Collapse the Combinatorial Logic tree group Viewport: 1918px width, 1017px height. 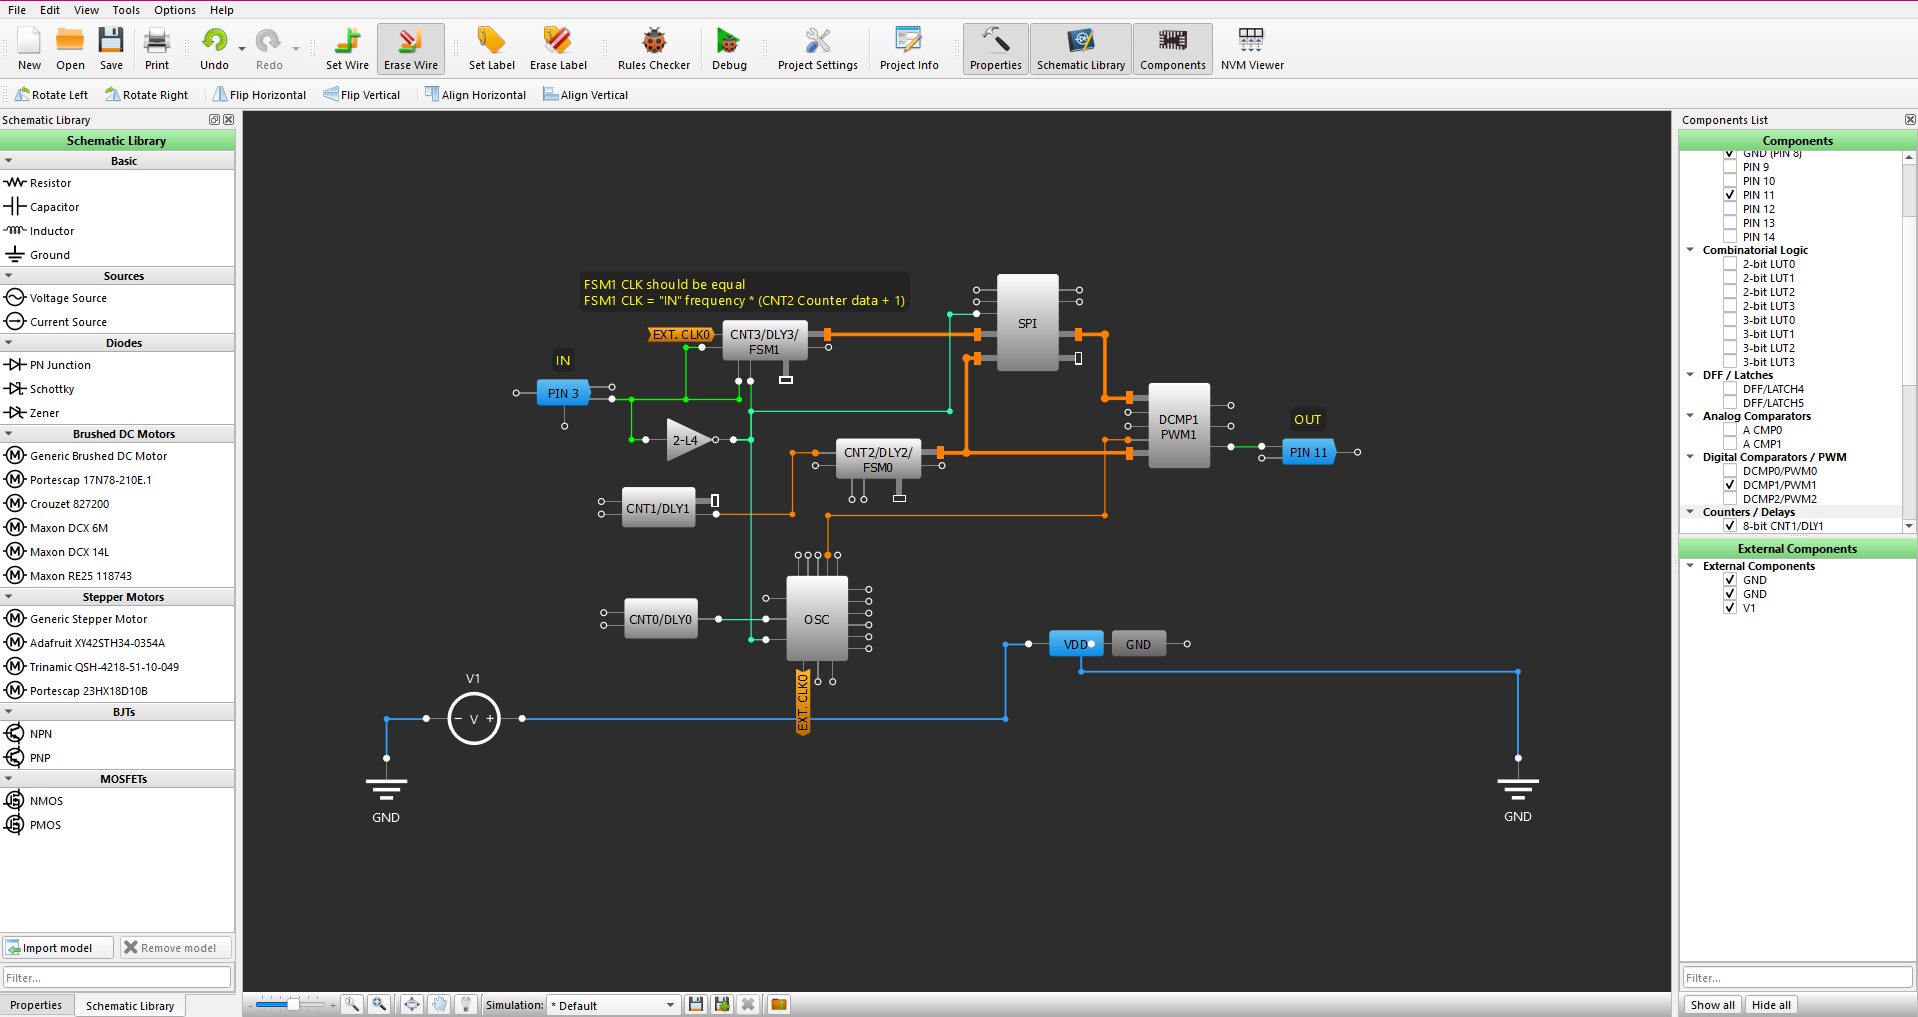[x=1690, y=250]
